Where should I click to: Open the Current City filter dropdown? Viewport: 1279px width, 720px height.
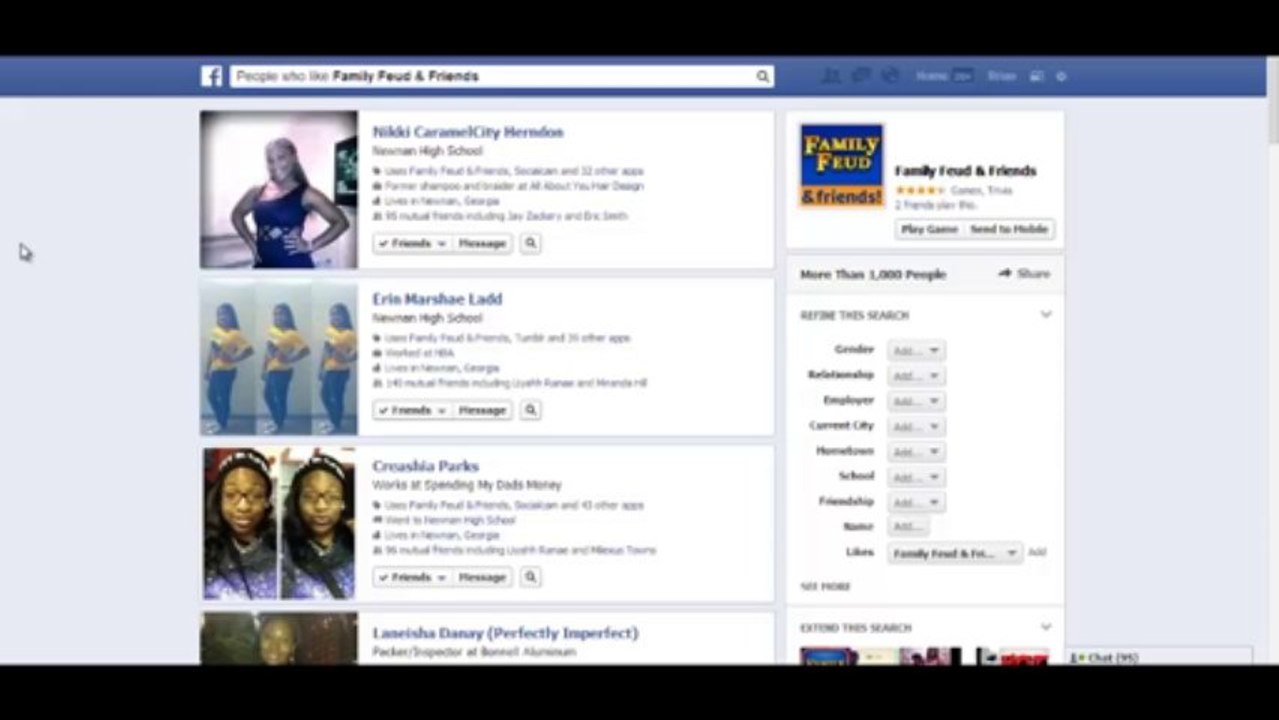(916, 427)
